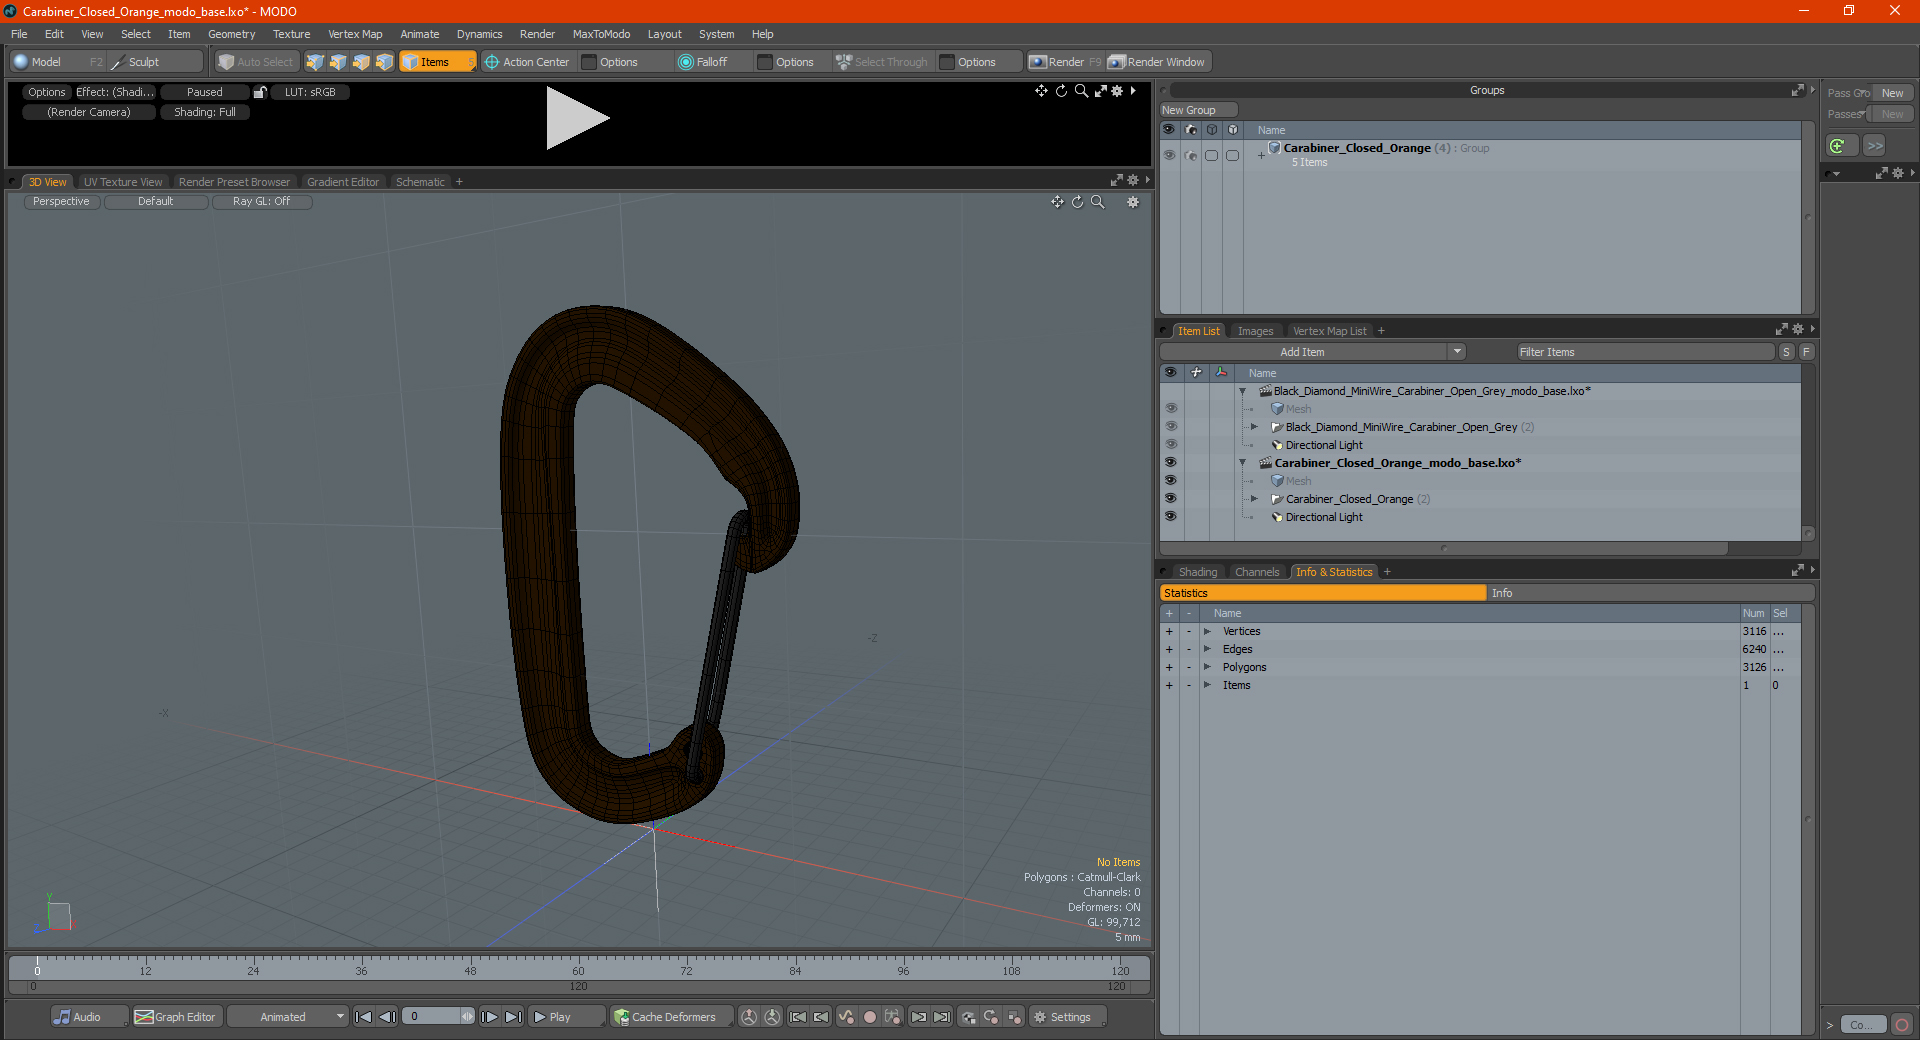Click the 3D viewport zoom magnifier icon

[1097, 202]
